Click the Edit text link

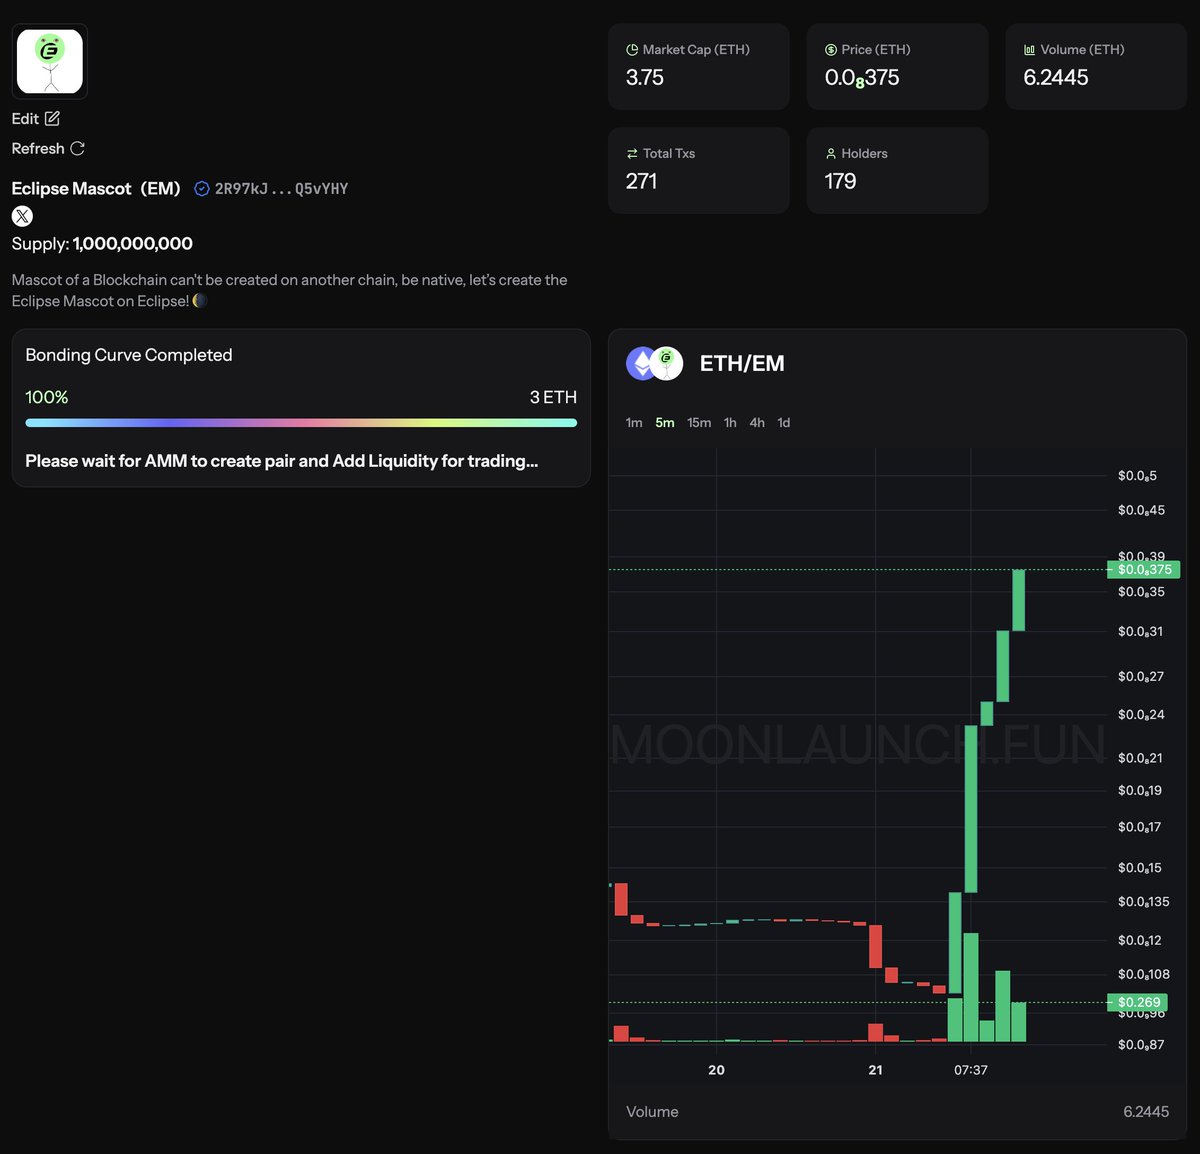tap(25, 118)
